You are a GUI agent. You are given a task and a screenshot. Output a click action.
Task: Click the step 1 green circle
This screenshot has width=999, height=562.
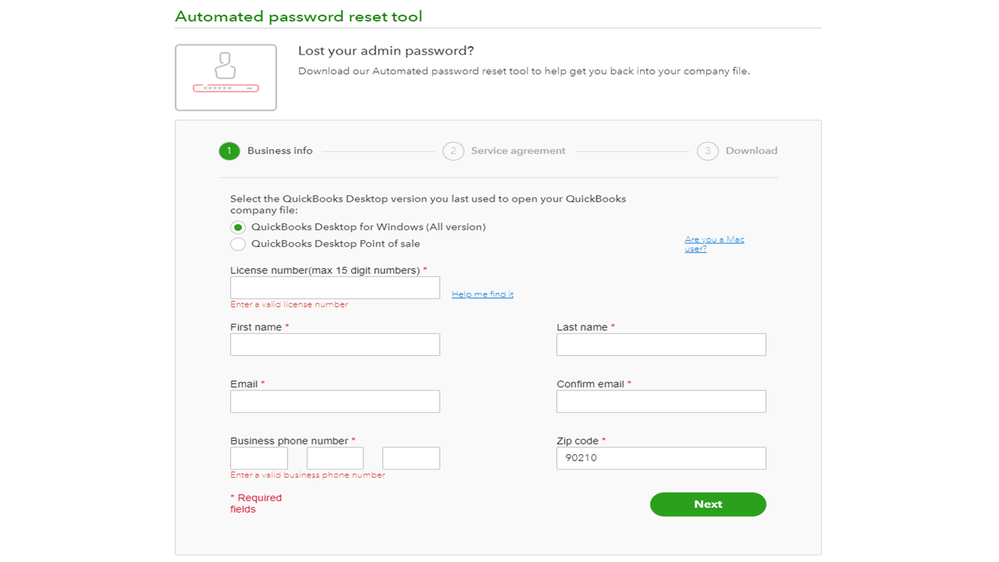coord(229,151)
